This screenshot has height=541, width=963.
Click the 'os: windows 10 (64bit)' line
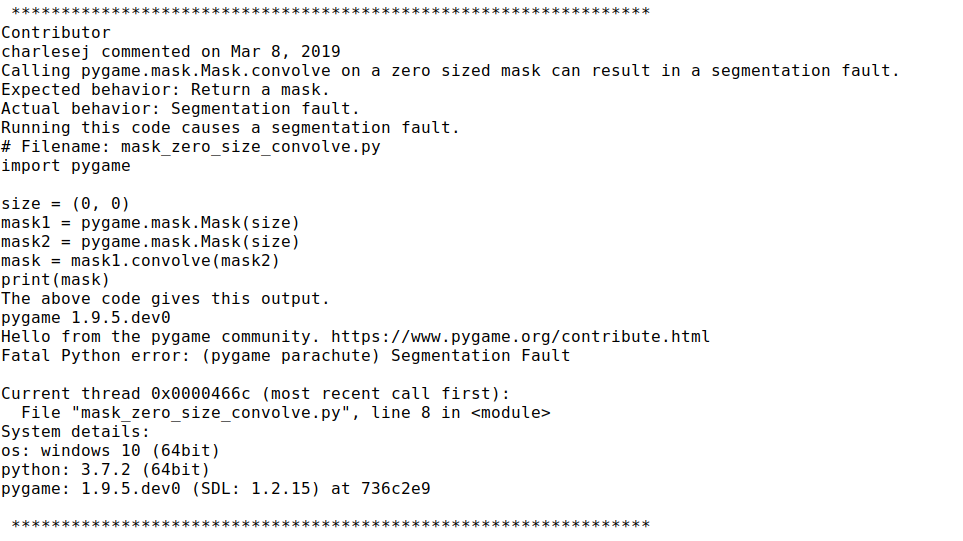(110, 451)
